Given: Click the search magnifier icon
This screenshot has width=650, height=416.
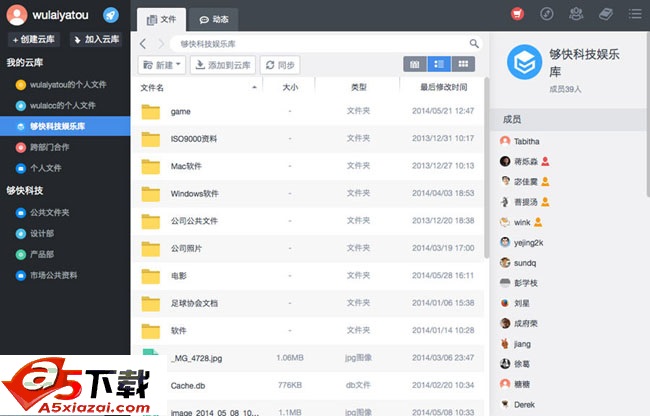Looking at the screenshot, I should pyautogui.click(x=474, y=43).
